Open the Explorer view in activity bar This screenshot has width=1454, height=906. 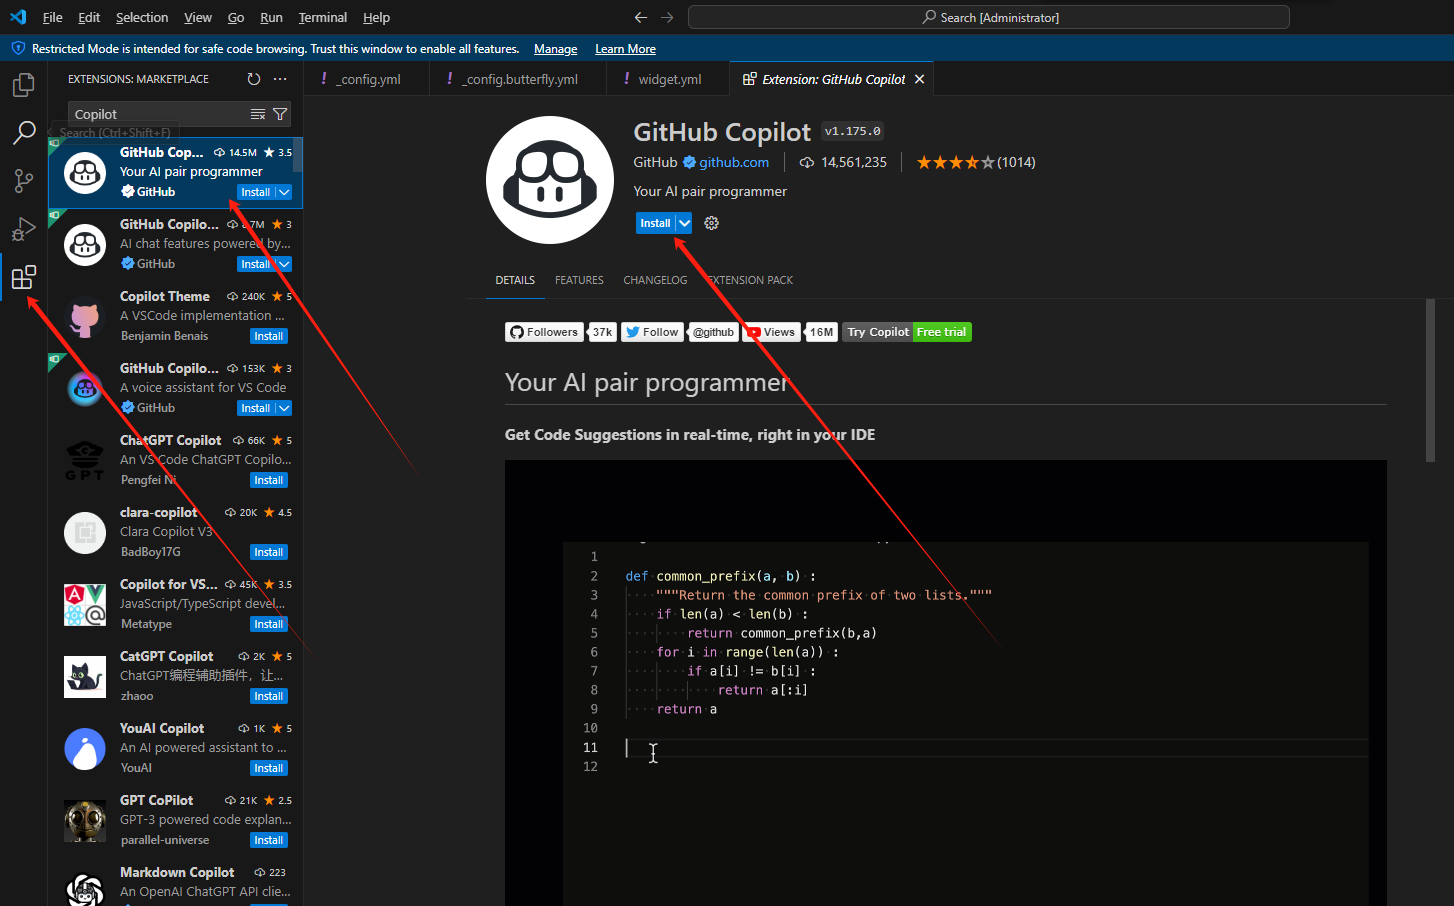[23, 86]
